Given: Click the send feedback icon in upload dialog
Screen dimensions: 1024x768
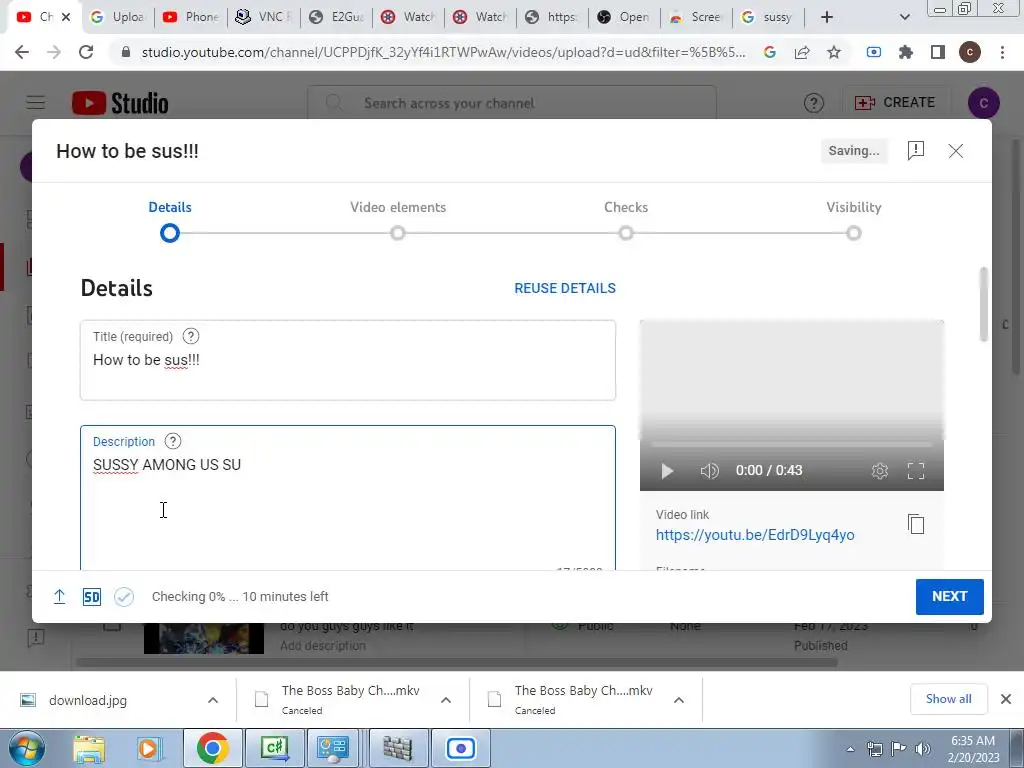Looking at the screenshot, I should (x=916, y=150).
